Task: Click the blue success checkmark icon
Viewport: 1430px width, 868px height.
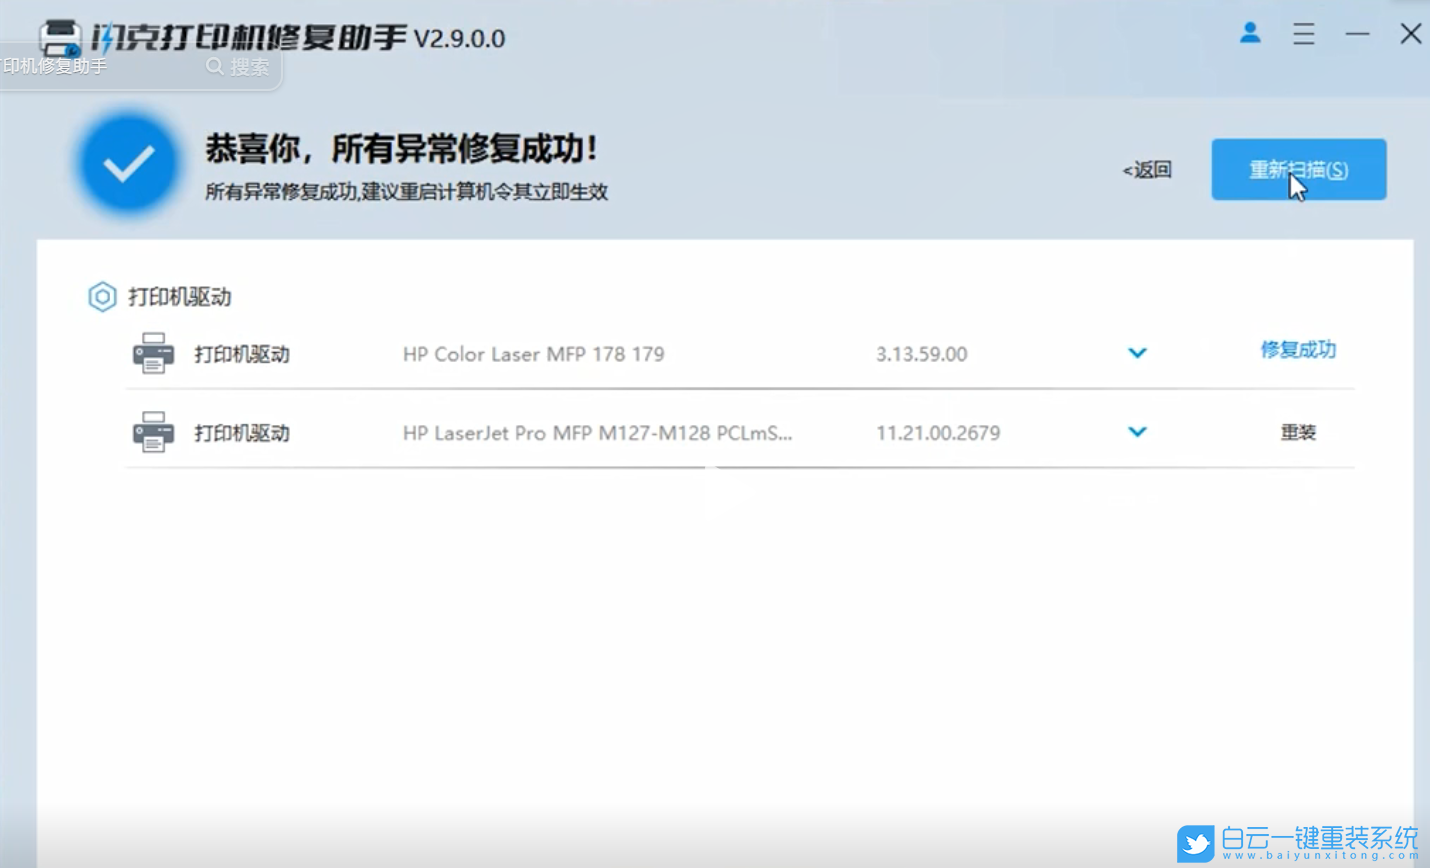Action: pyautogui.click(x=128, y=161)
